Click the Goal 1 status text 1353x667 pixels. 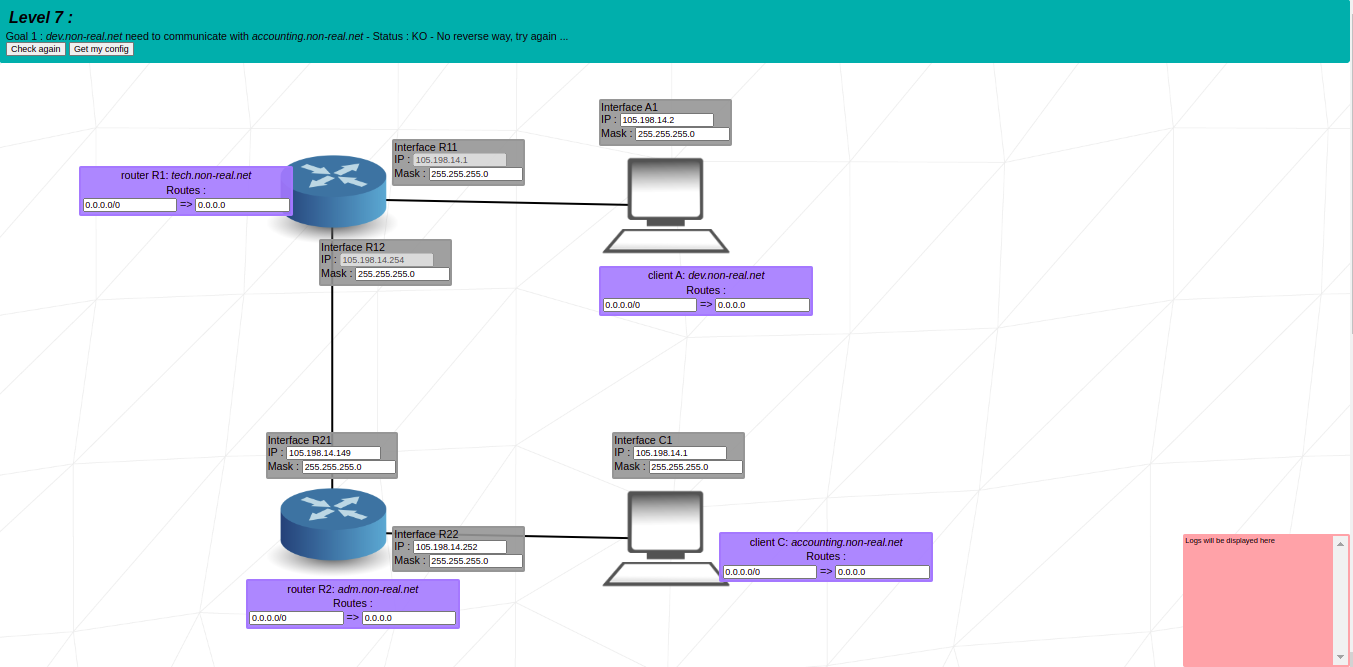point(287,36)
